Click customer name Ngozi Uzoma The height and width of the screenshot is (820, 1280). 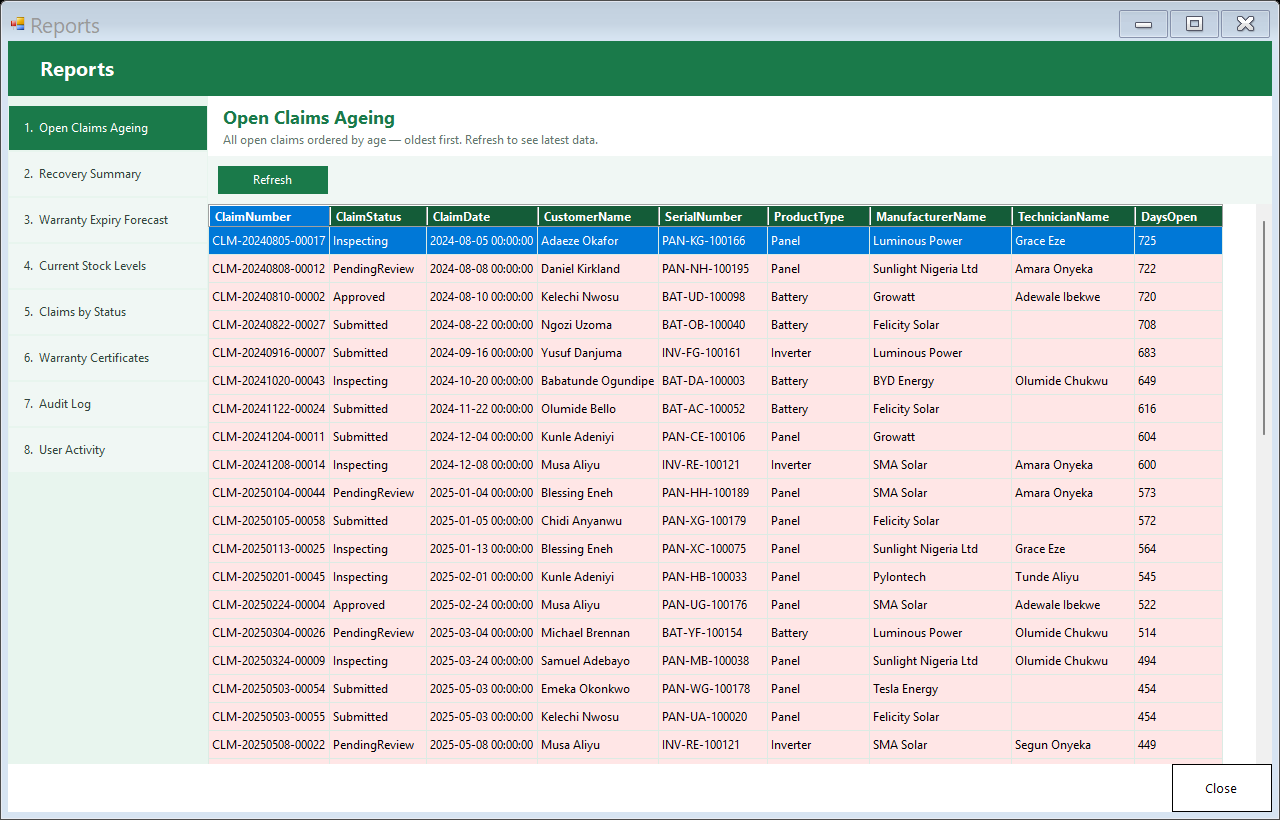[598, 325]
